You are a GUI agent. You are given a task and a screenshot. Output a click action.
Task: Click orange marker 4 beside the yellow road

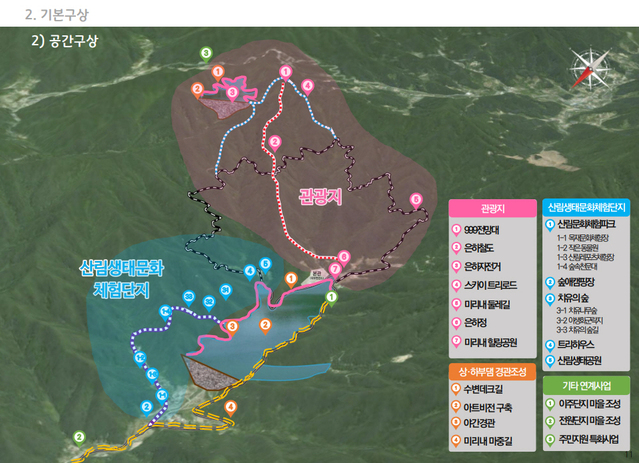tap(230, 406)
